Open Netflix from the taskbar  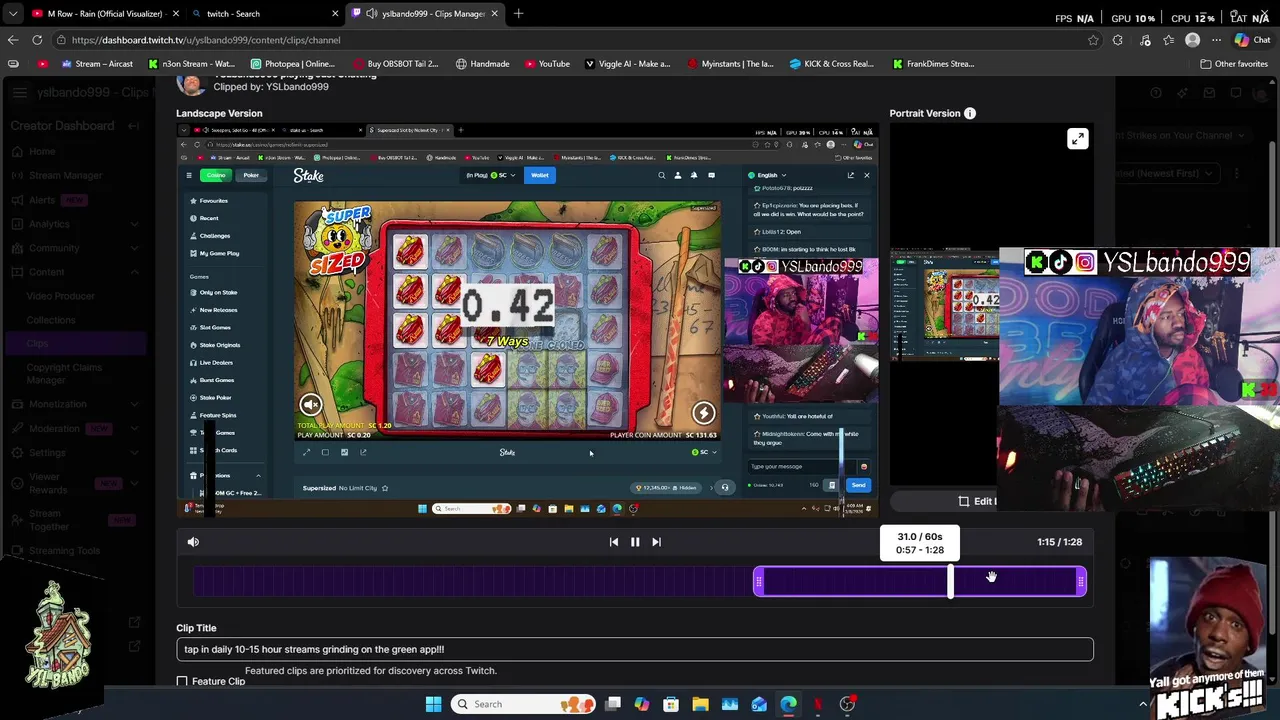[818, 704]
